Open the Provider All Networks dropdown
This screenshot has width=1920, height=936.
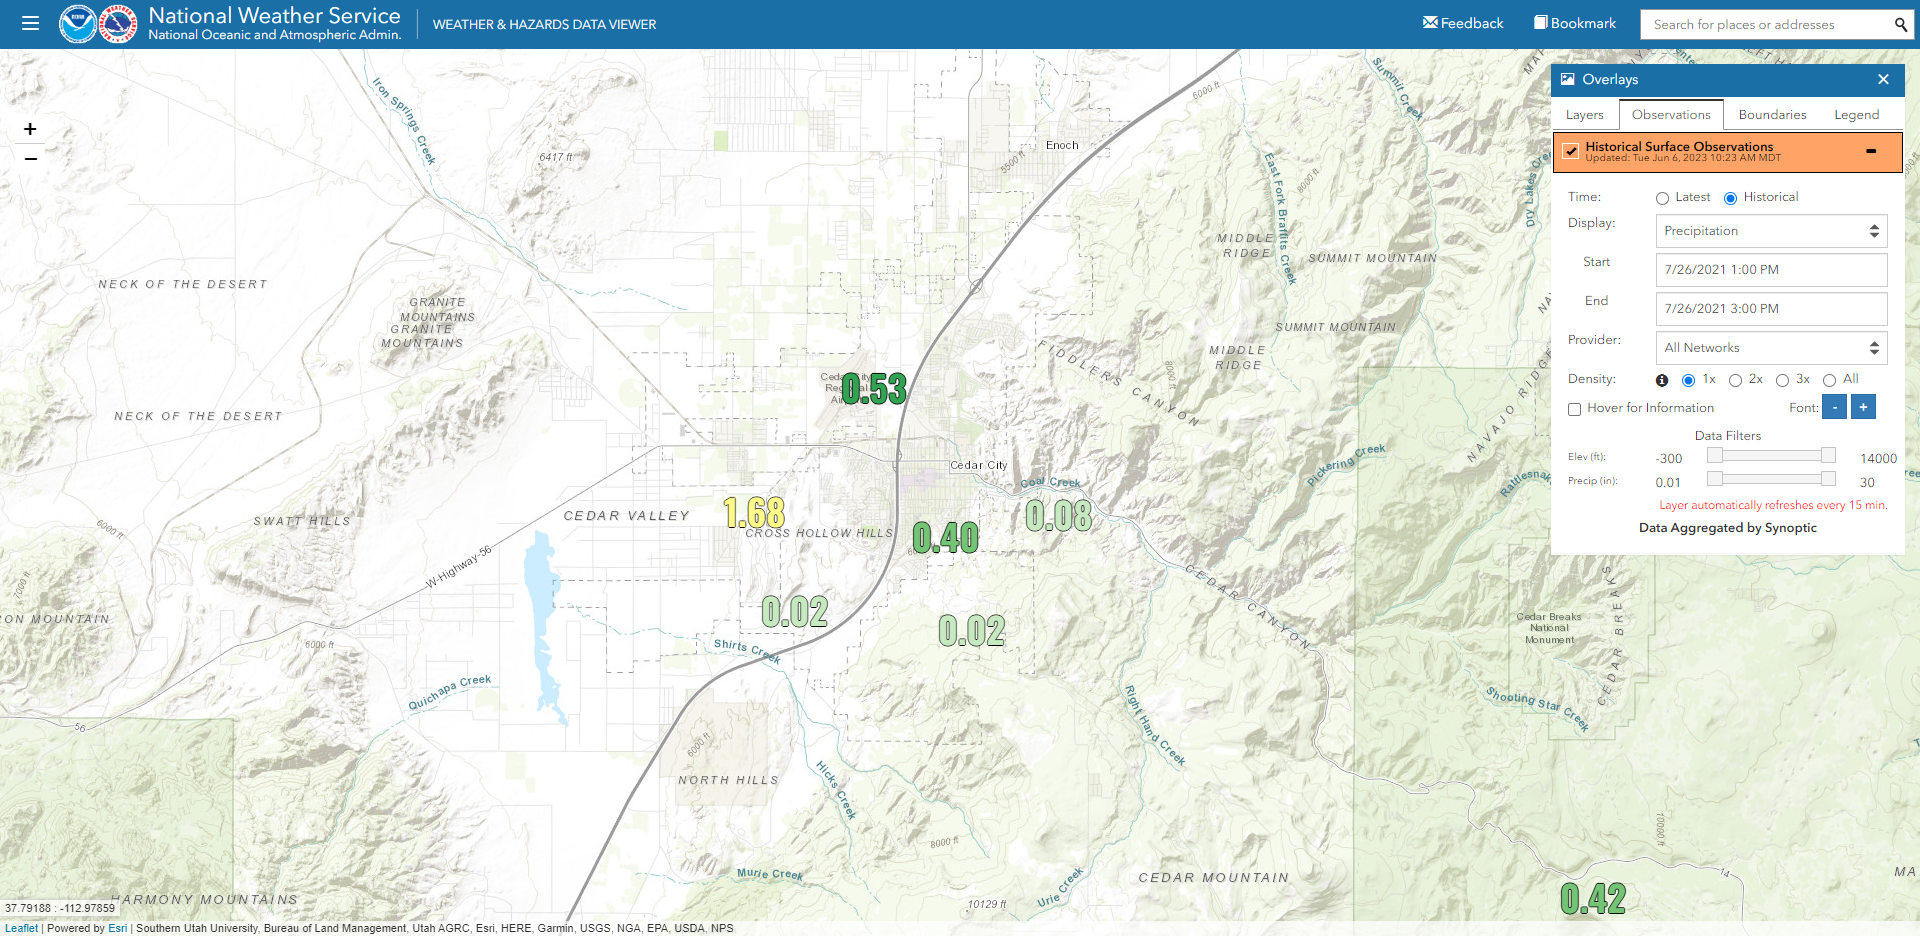(1771, 348)
